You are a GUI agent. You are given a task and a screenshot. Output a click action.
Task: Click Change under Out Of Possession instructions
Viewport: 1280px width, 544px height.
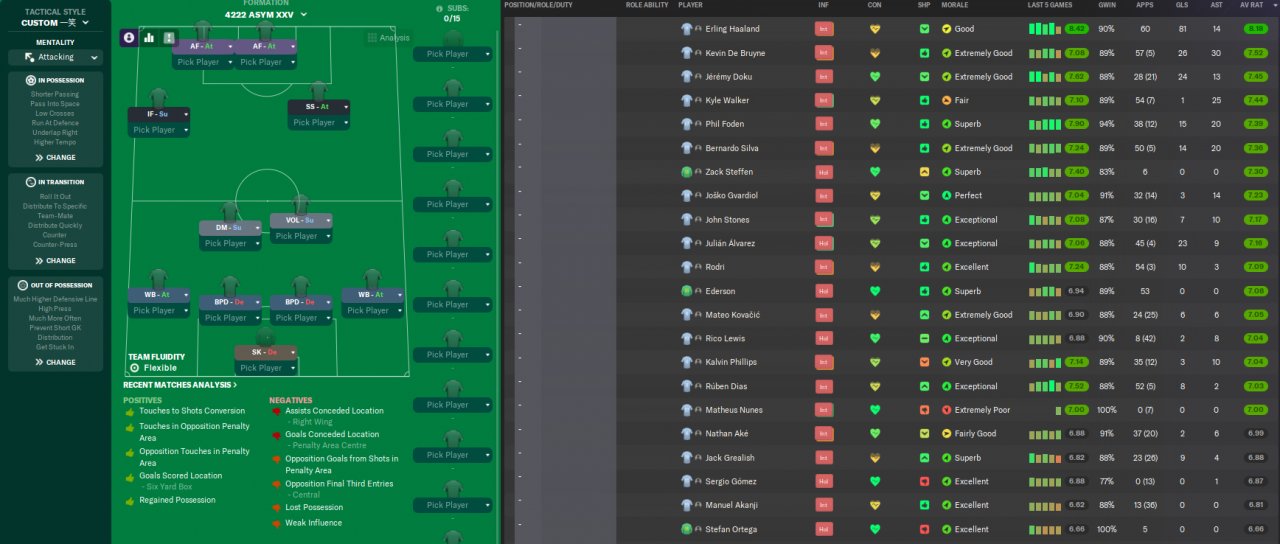click(x=55, y=362)
